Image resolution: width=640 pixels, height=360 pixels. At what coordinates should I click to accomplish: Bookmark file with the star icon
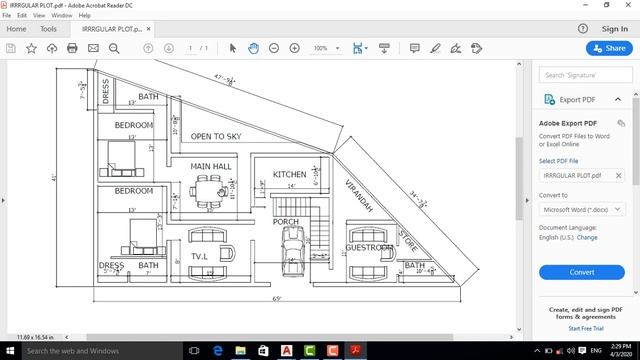click(31, 49)
